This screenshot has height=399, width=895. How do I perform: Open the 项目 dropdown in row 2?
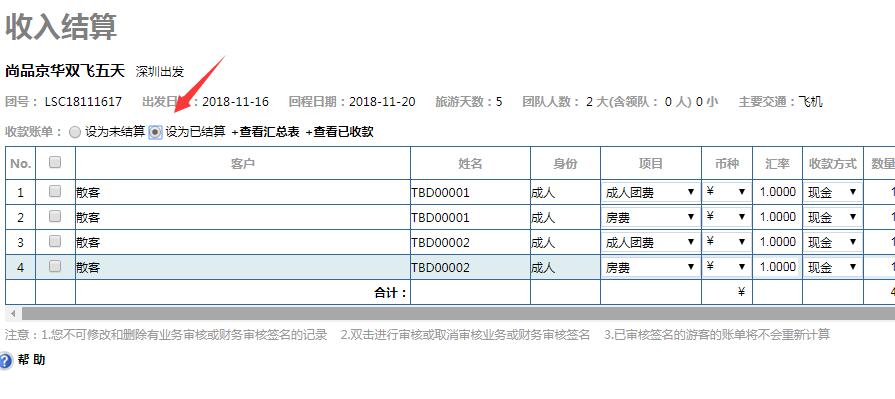coord(650,217)
